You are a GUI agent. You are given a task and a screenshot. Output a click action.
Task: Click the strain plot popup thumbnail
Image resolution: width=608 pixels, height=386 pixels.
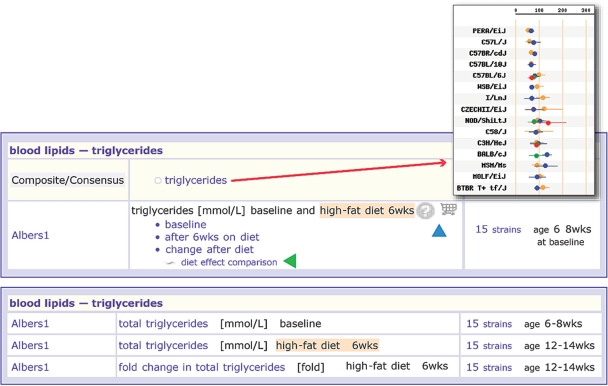point(524,100)
